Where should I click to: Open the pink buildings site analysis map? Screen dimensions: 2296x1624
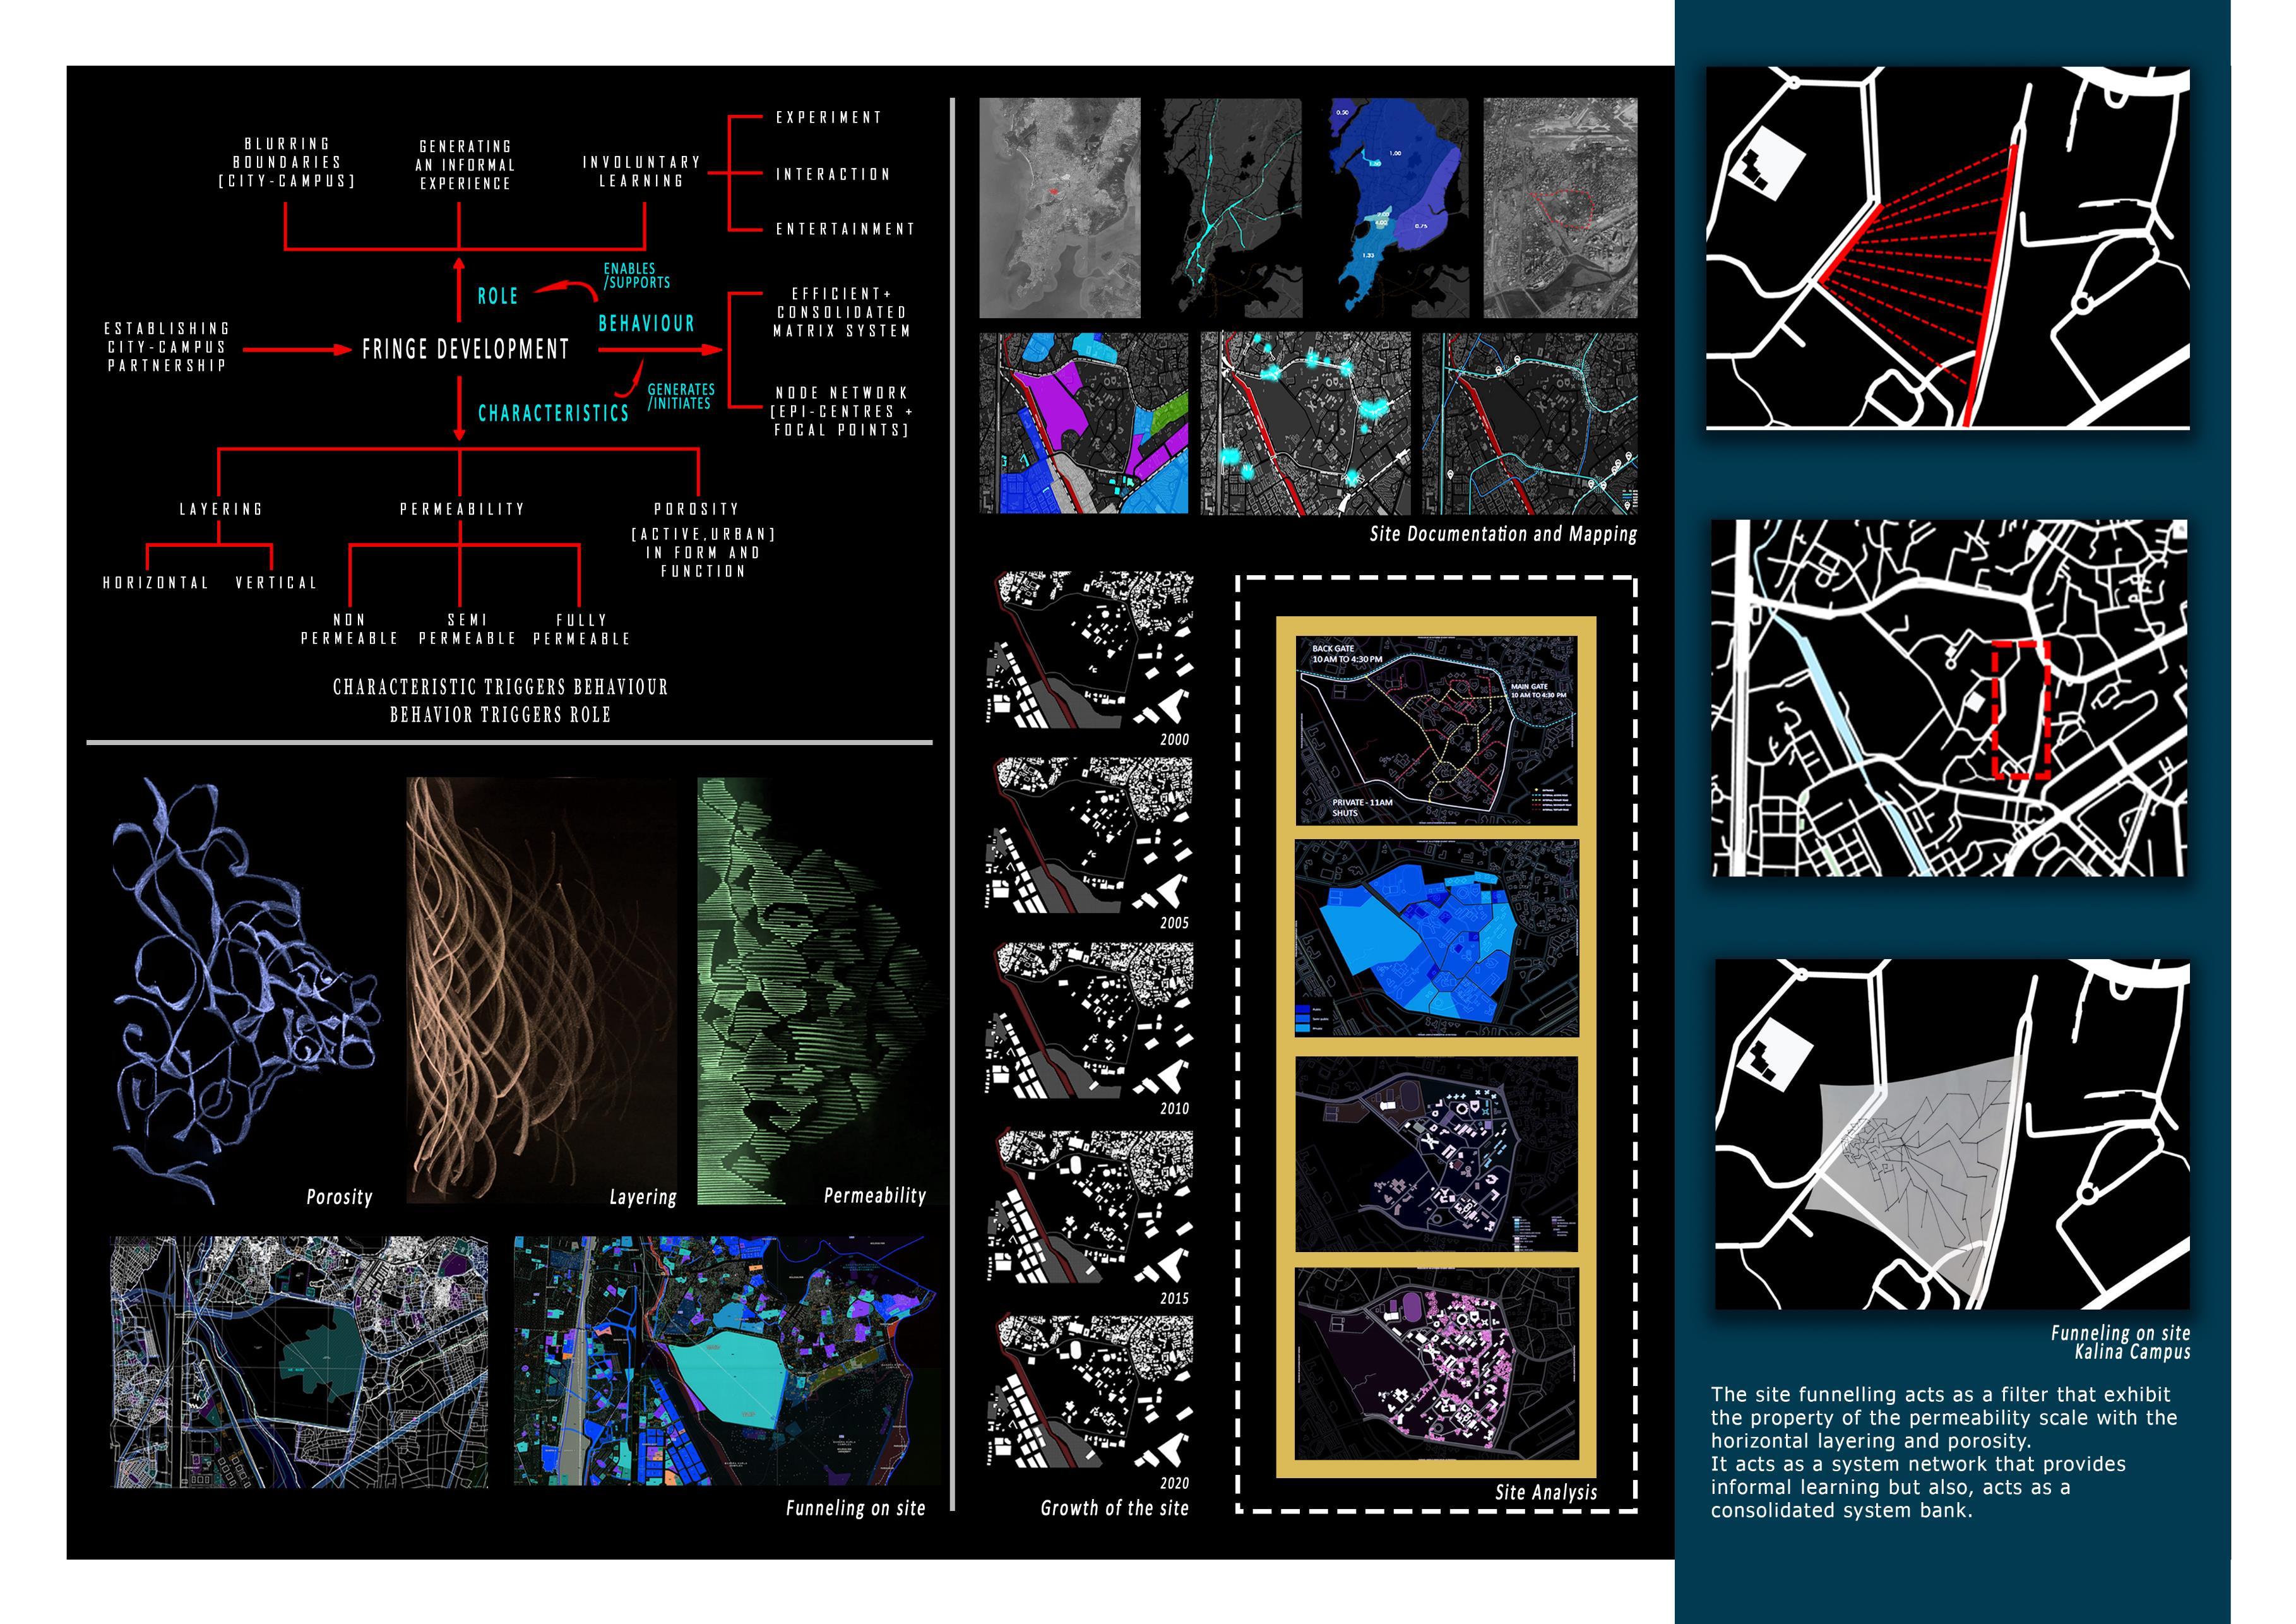point(1436,1364)
